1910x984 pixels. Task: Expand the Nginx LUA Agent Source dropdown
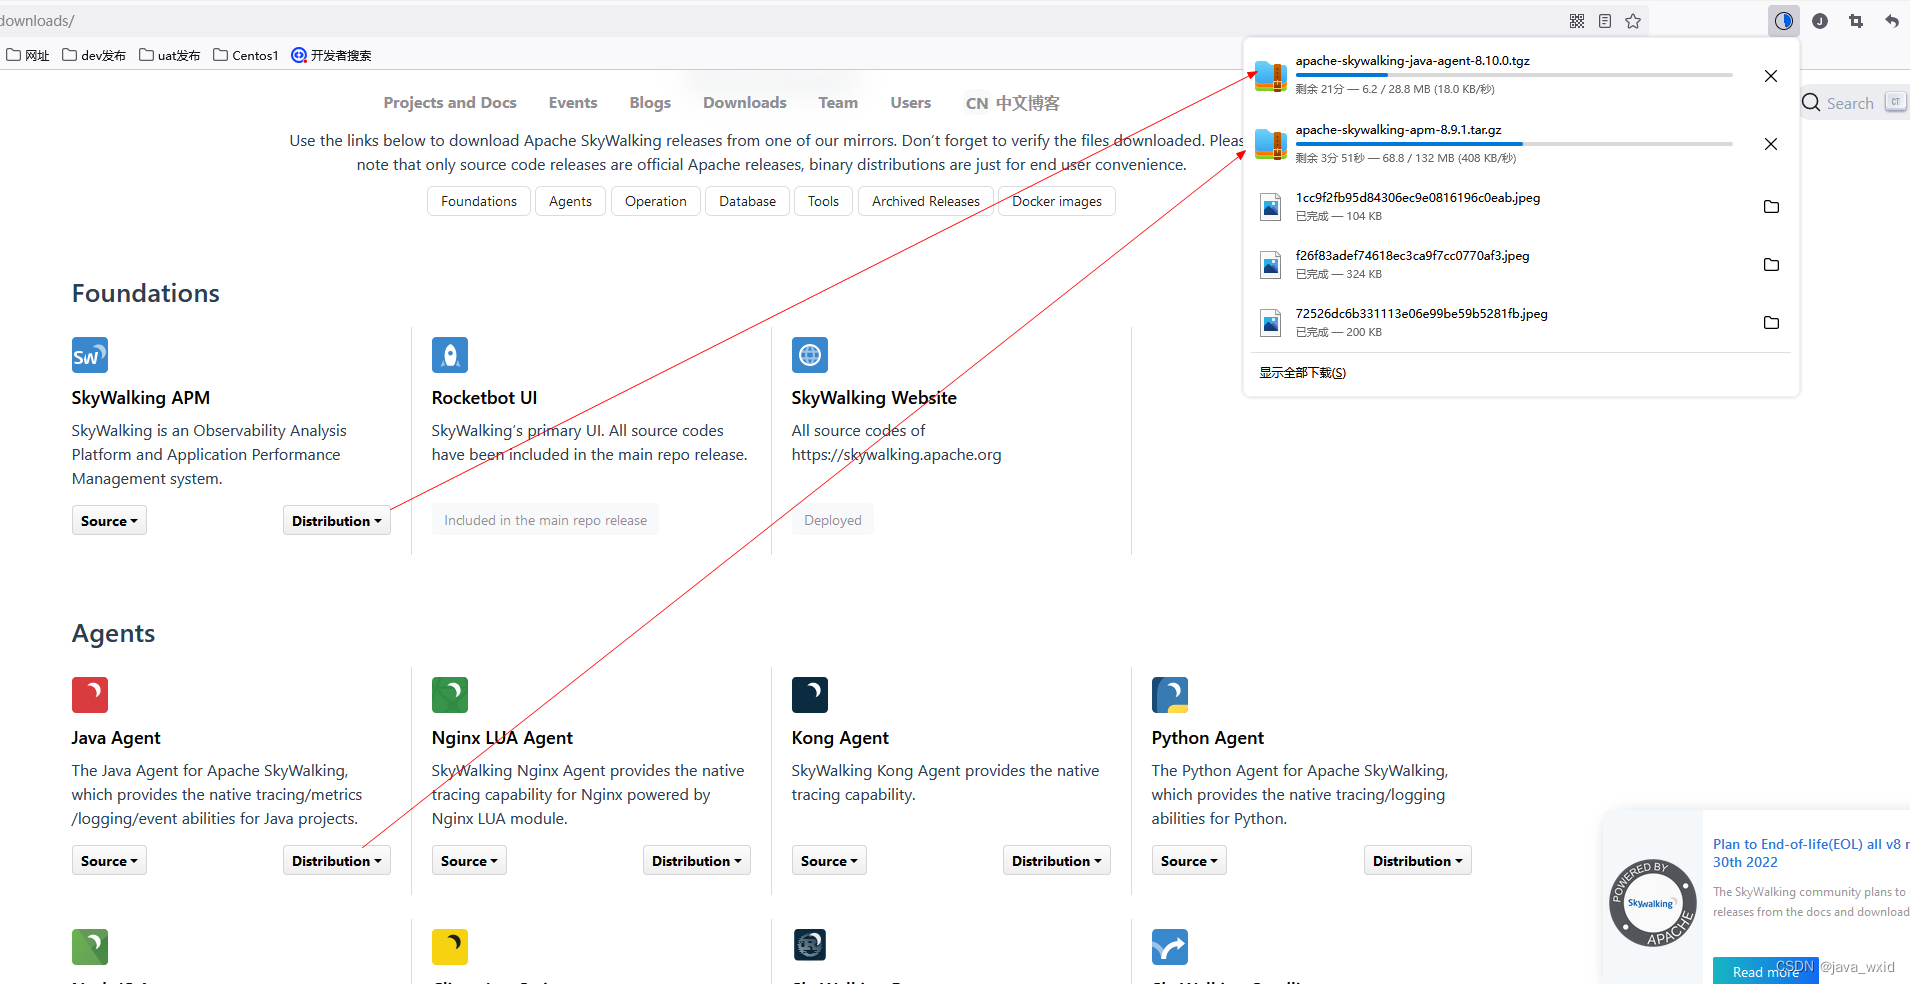point(469,861)
